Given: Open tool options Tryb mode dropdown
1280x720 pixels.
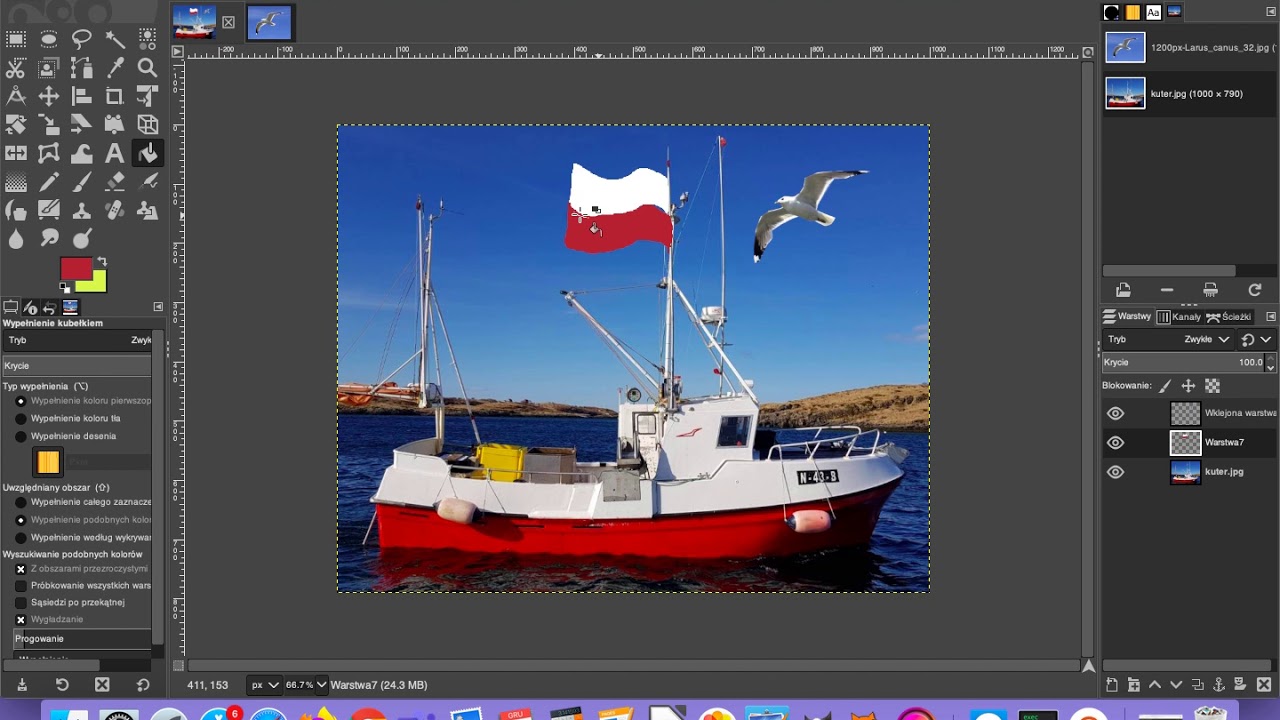Looking at the screenshot, I should (78, 340).
